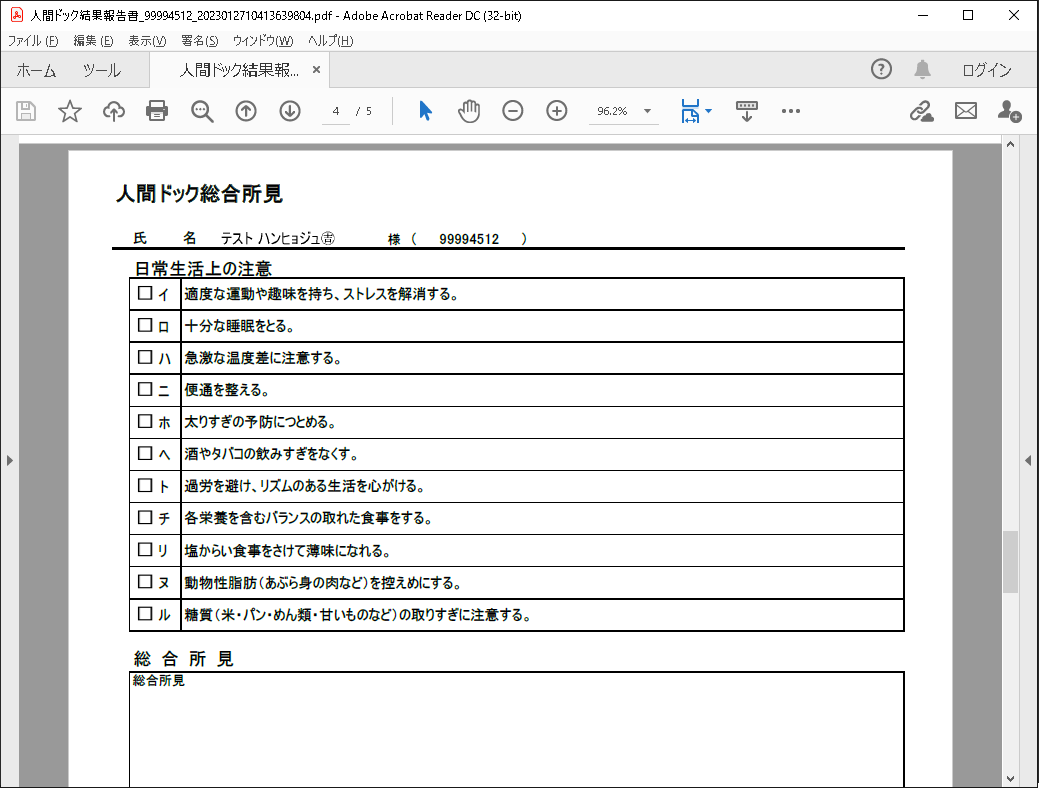Check the box for row ホ
This screenshot has width=1039, height=788.
(144, 421)
